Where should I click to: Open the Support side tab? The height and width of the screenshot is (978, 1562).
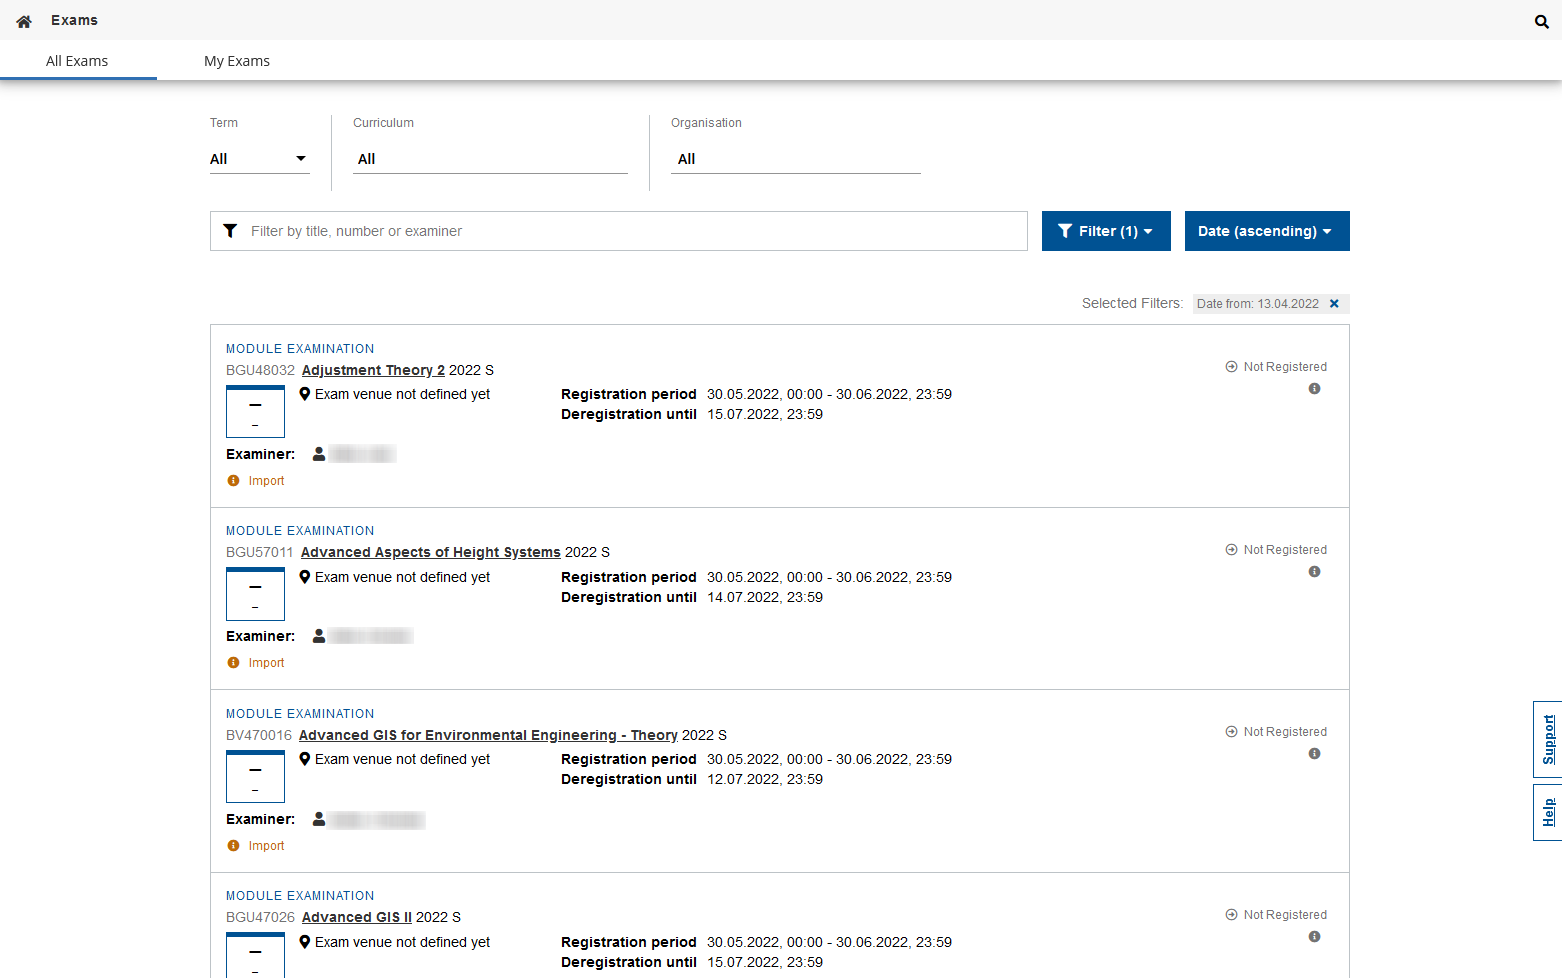1548,739
